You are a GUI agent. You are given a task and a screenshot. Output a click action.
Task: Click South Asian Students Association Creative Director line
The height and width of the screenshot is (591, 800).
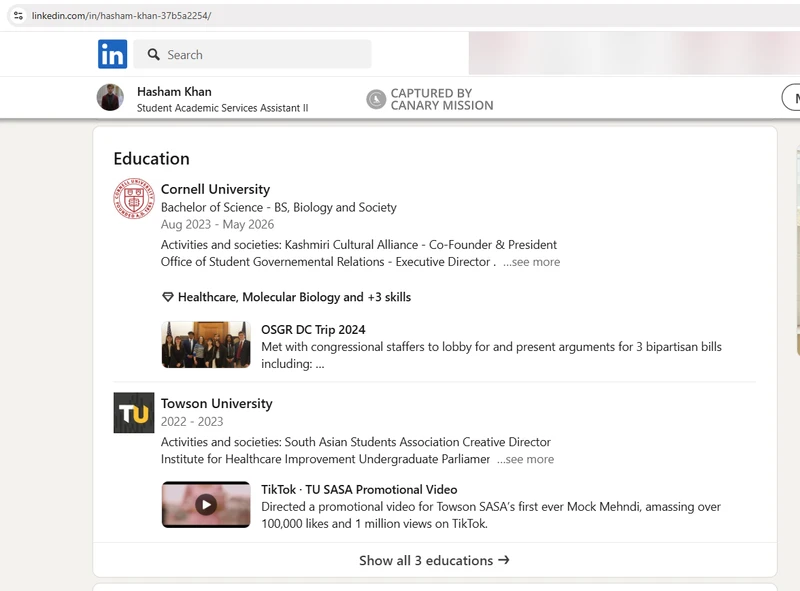[356, 442]
